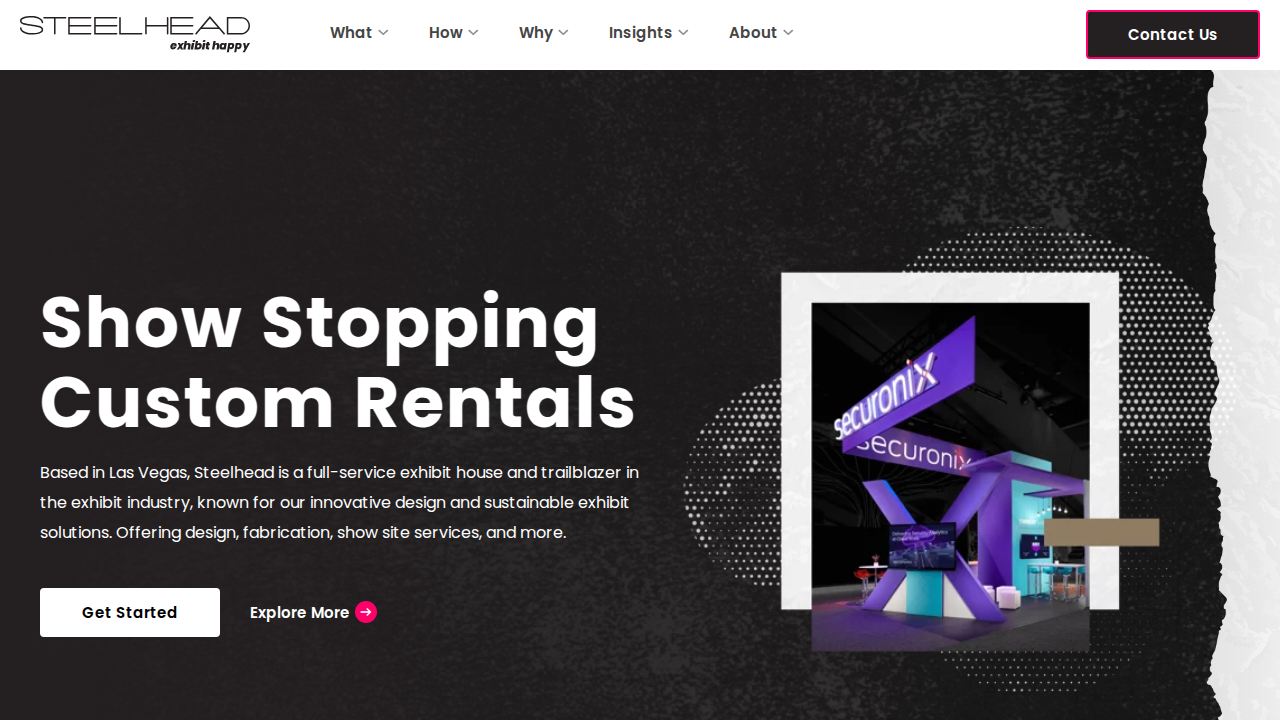
Task: Click the Based in Las Vegas paragraph
Action: (x=340, y=502)
